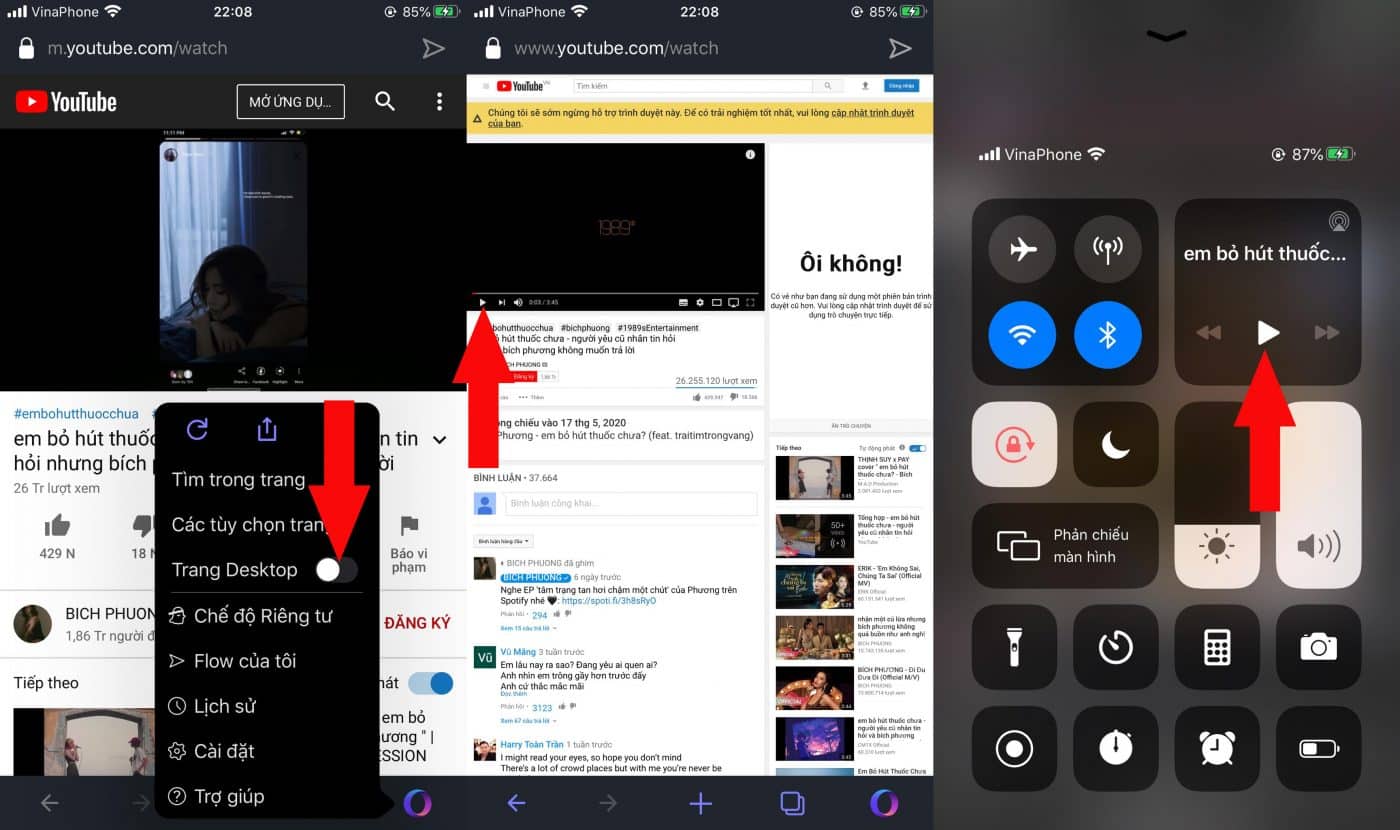This screenshot has height=830, width=1400.
Task: Open the Calculator from Control Center
Action: click(1217, 648)
